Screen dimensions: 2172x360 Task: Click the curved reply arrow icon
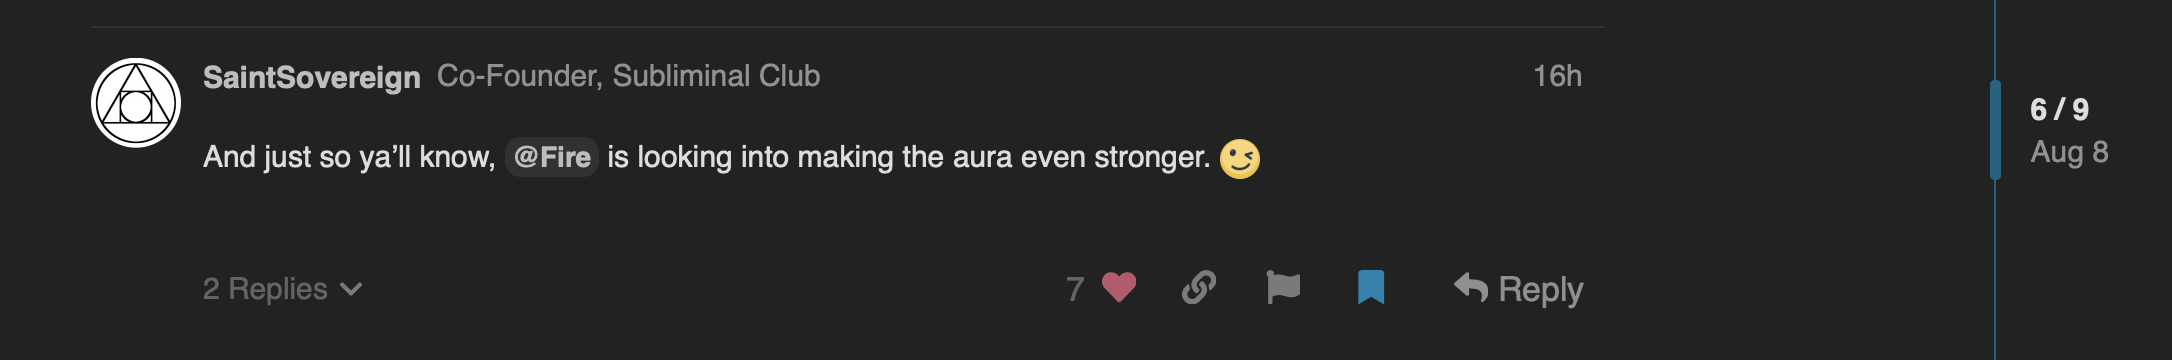(x=1471, y=288)
